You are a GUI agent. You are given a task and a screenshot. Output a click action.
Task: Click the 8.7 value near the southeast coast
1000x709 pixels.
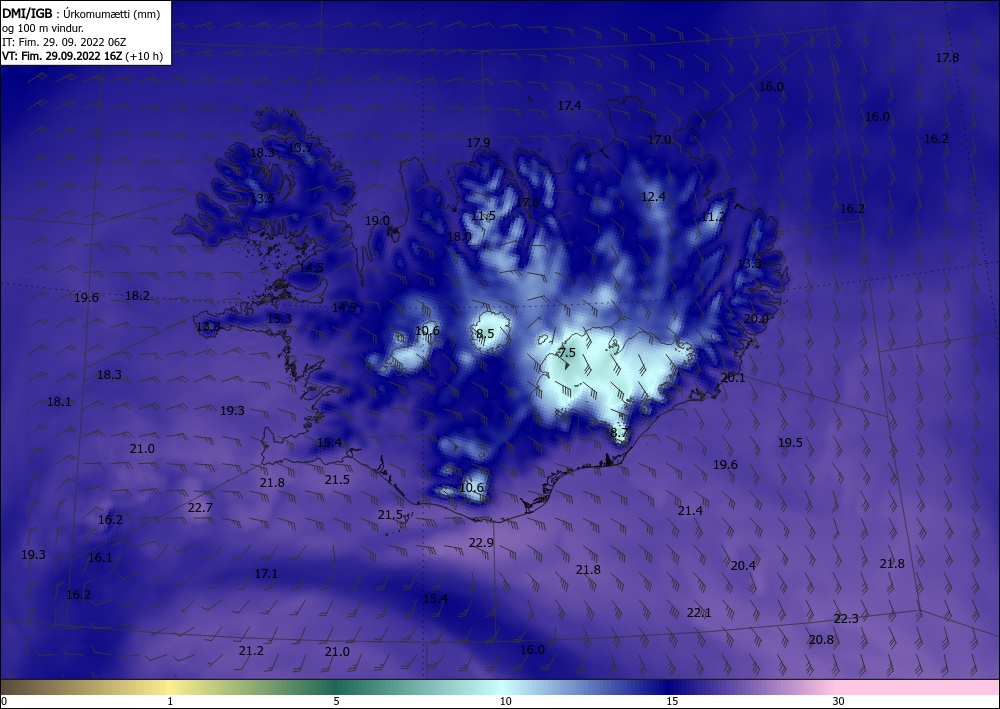tap(619, 433)
